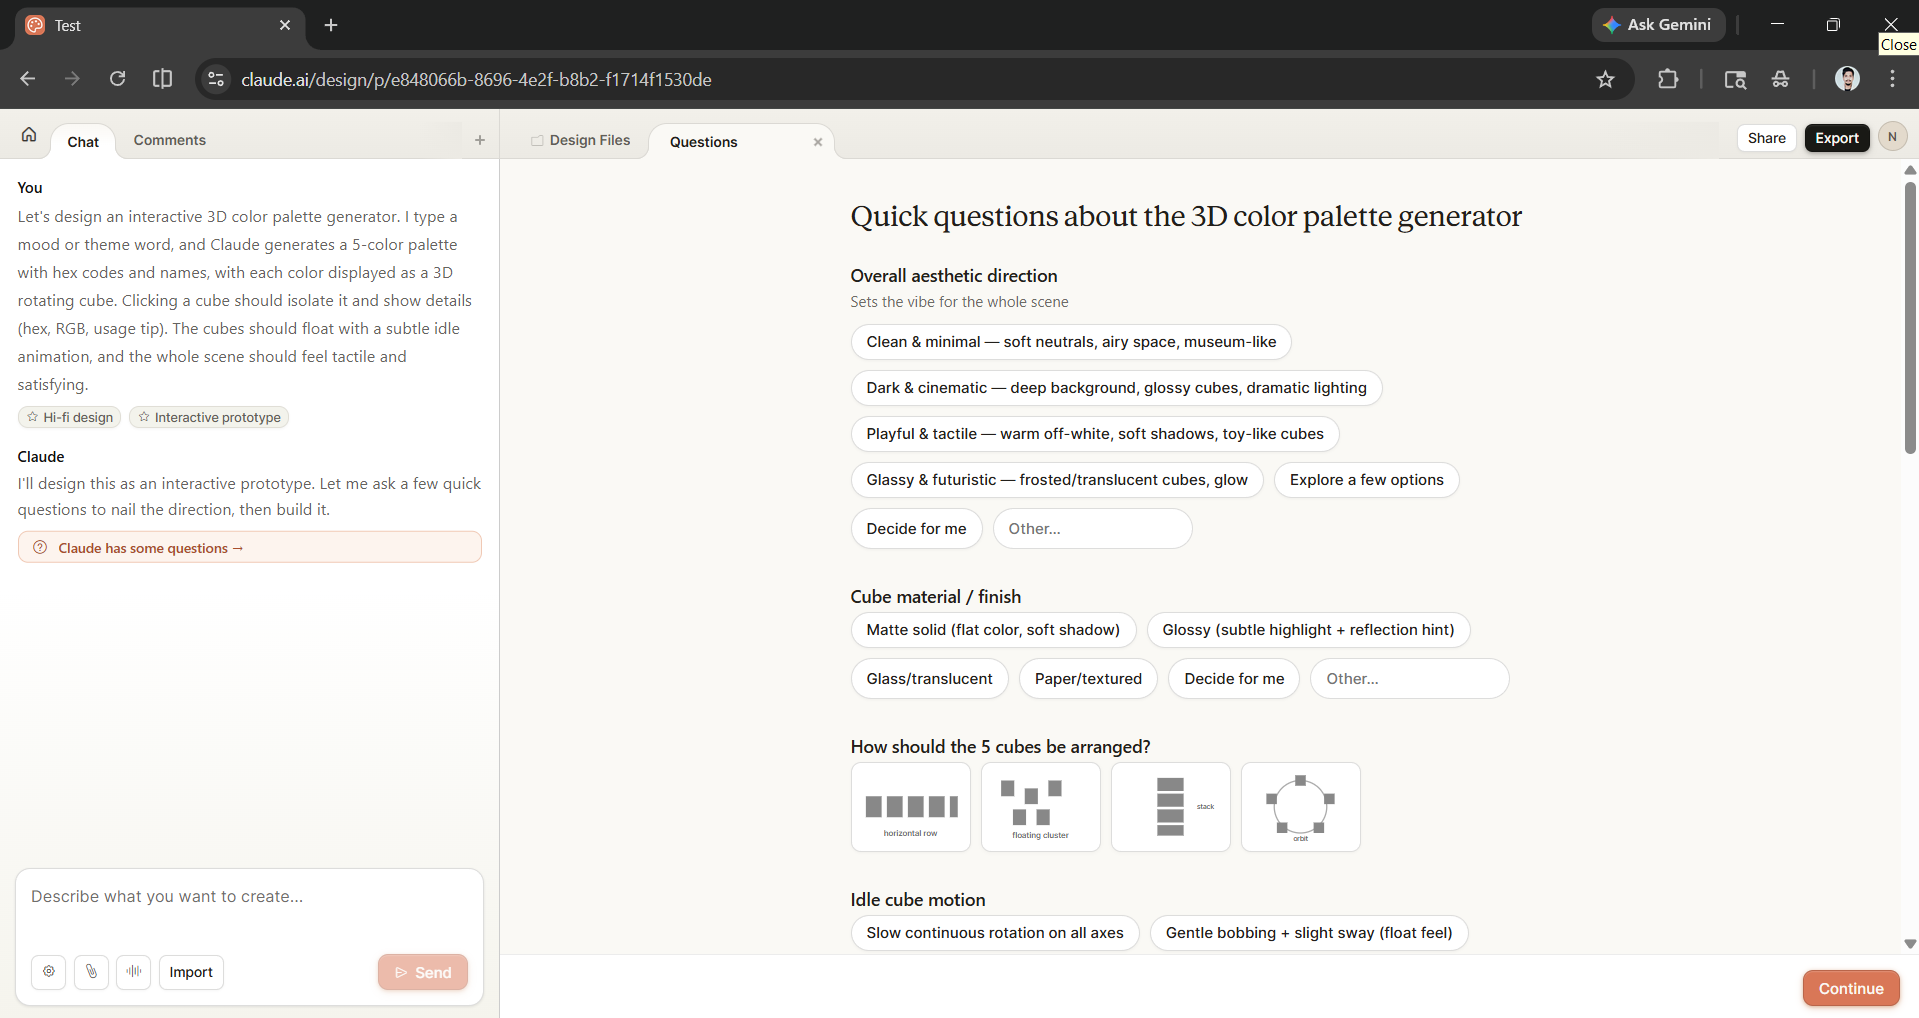
Task: Open the Chrome profile avatar
Action: coord(1847,79)
